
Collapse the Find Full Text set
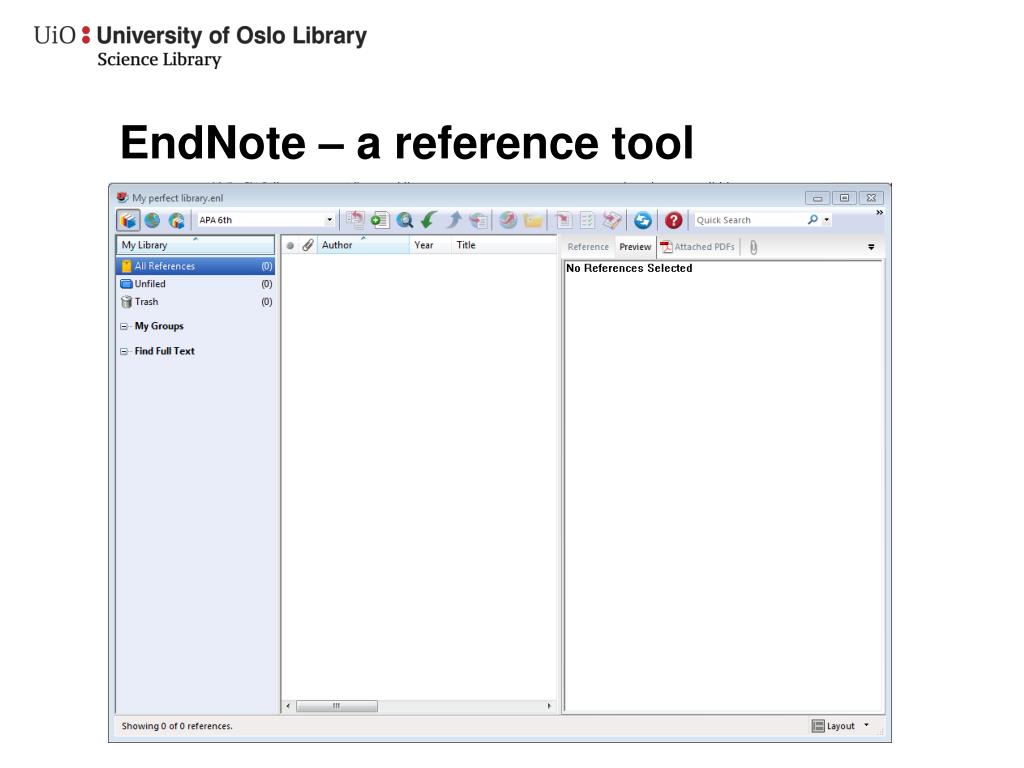pyautogui.click(x=124, y=351)
